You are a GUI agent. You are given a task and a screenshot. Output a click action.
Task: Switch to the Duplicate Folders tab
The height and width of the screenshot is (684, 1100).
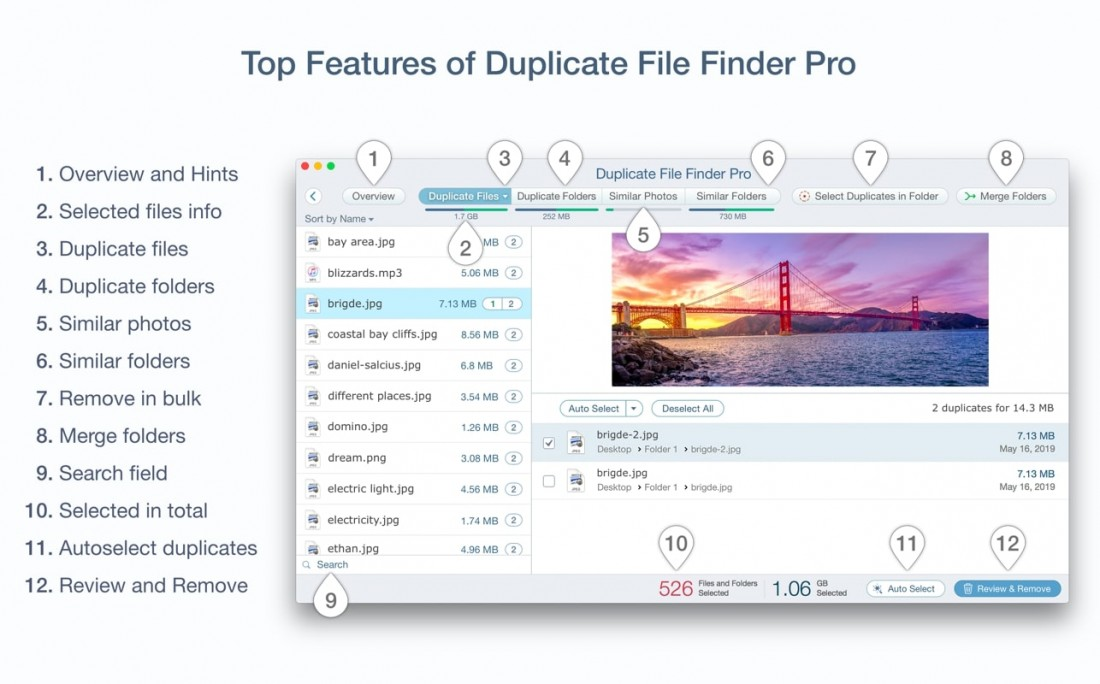[x=556, y=196]
